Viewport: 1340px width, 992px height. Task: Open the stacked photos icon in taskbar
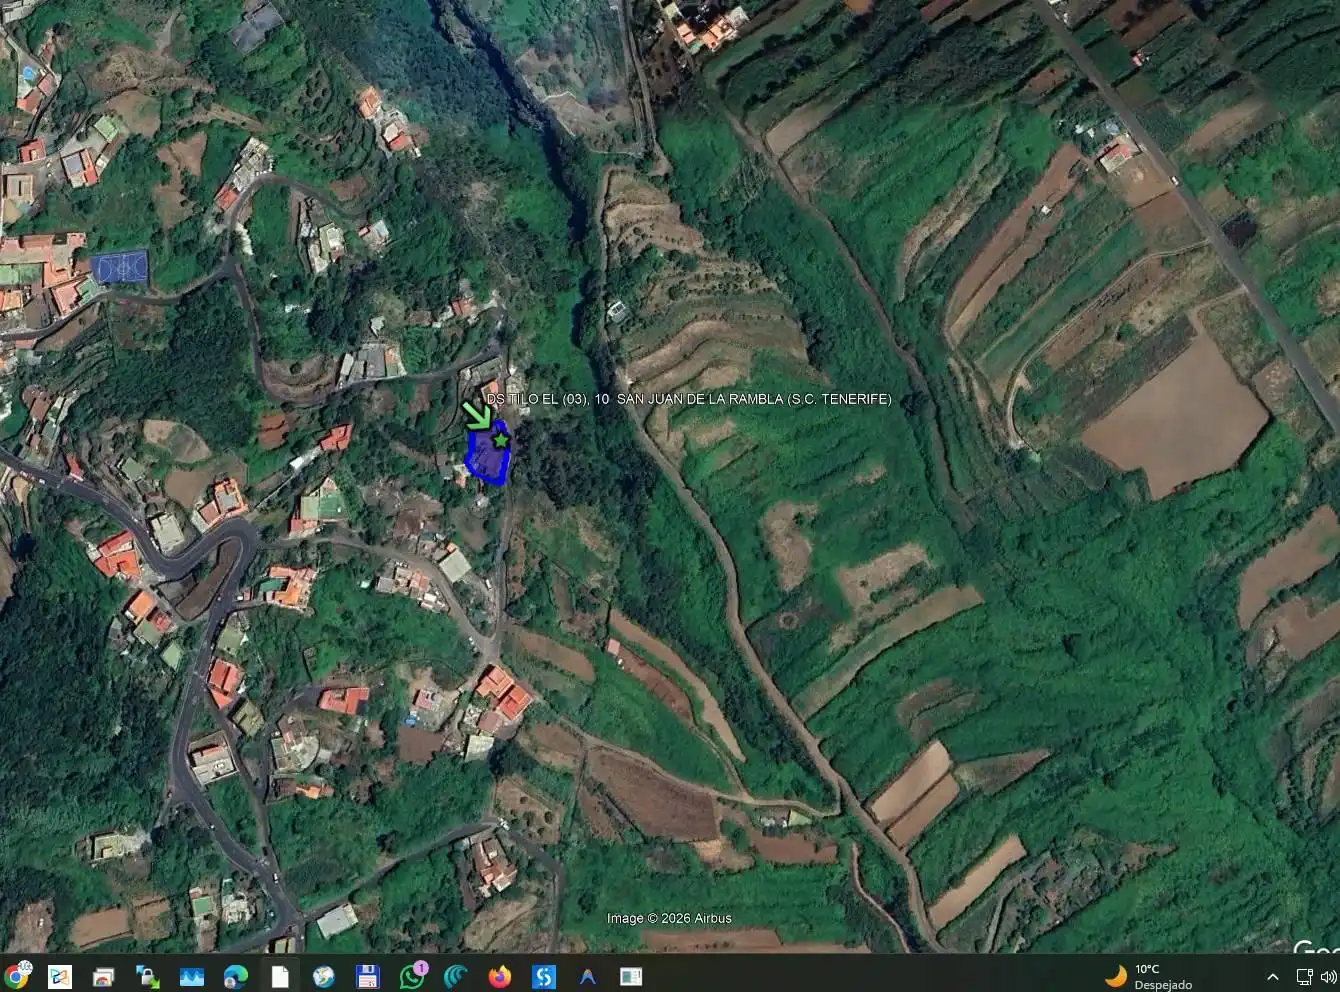click(103, 976)
